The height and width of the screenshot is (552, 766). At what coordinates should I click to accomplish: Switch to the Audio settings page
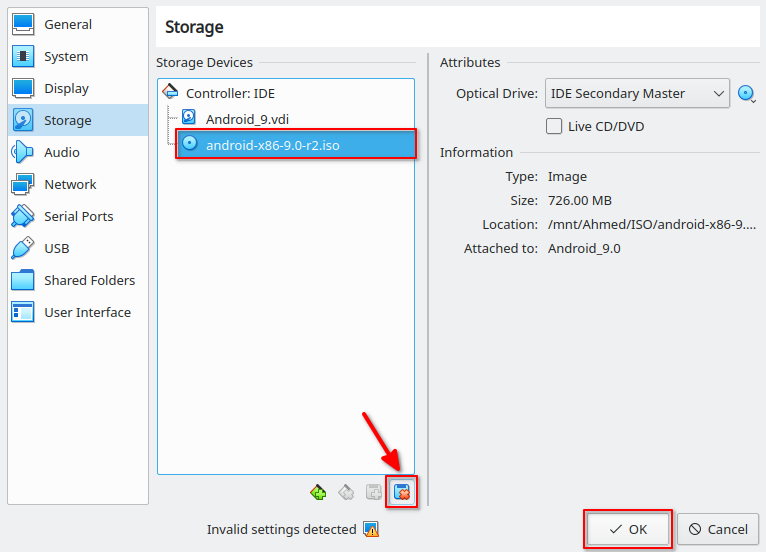pos(78,152)
